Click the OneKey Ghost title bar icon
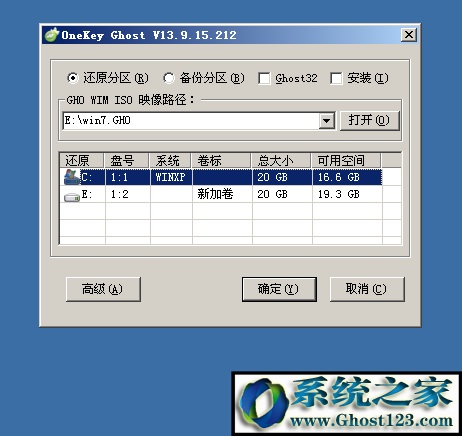Image resolution: width=462 pixels, height=436 pixels. point(52,35)
